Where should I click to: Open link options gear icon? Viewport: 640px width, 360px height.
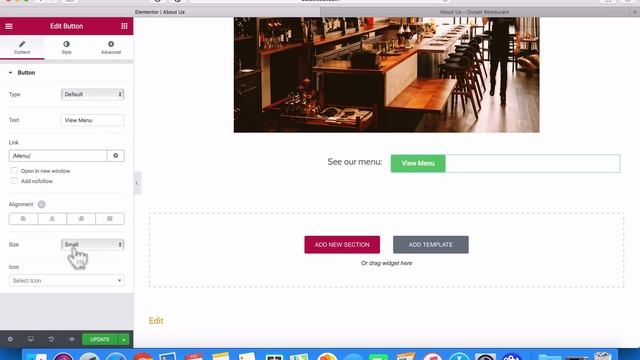[116, 156]
